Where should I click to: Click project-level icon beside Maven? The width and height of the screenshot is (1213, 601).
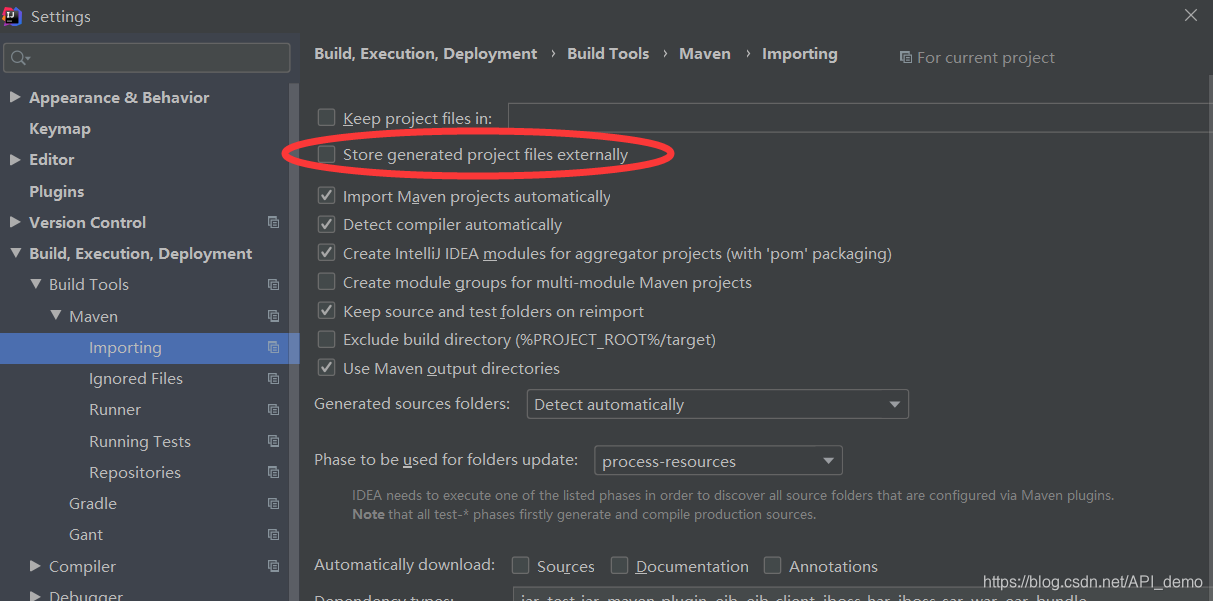click(273, 316)
